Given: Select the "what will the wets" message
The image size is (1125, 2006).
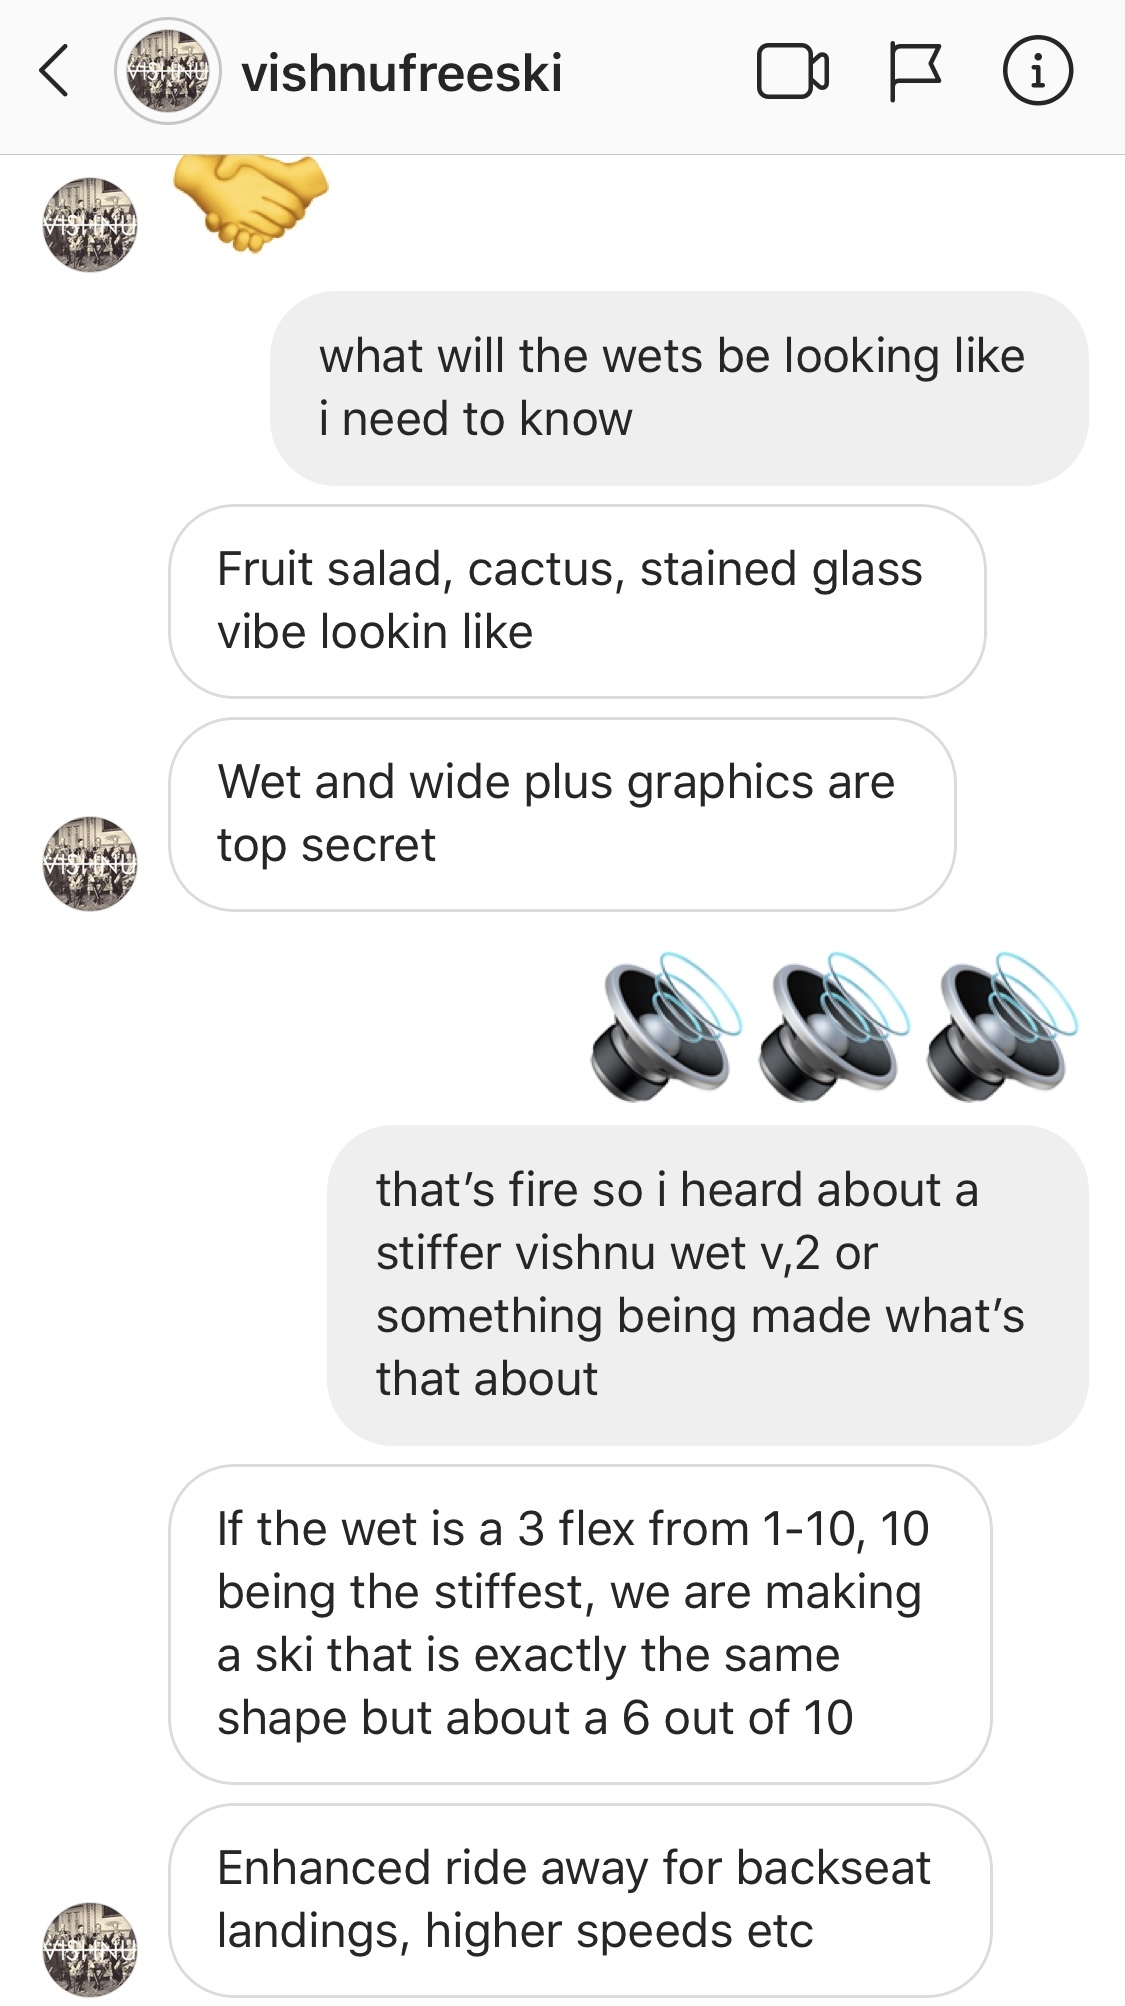Looking at the screenshot, I should pos(679,388).
